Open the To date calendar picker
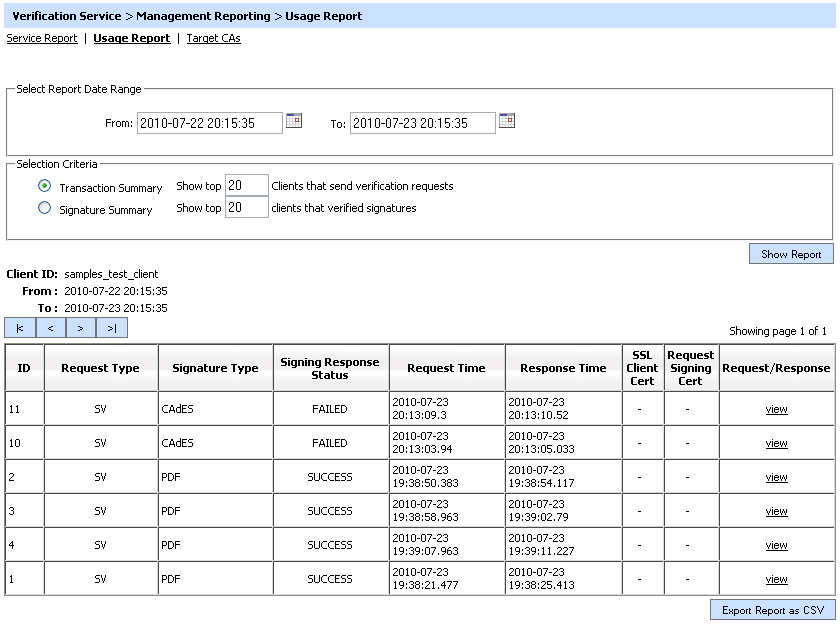Image resolution: width=840 pixels, height=626 pixels. (507, 121)
